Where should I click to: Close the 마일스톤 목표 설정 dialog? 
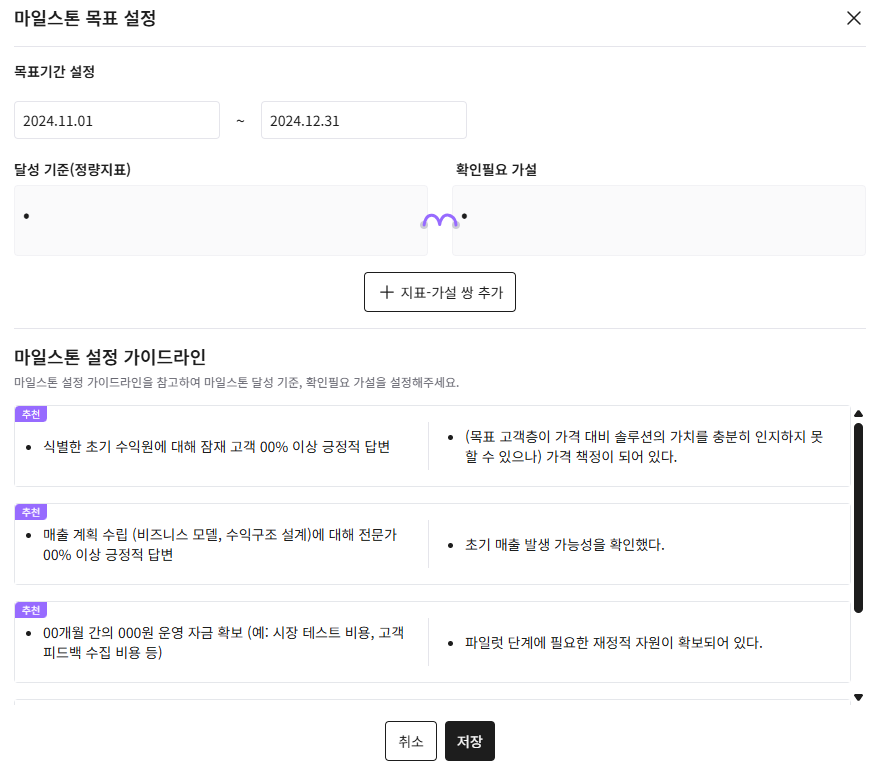(853, 18)
